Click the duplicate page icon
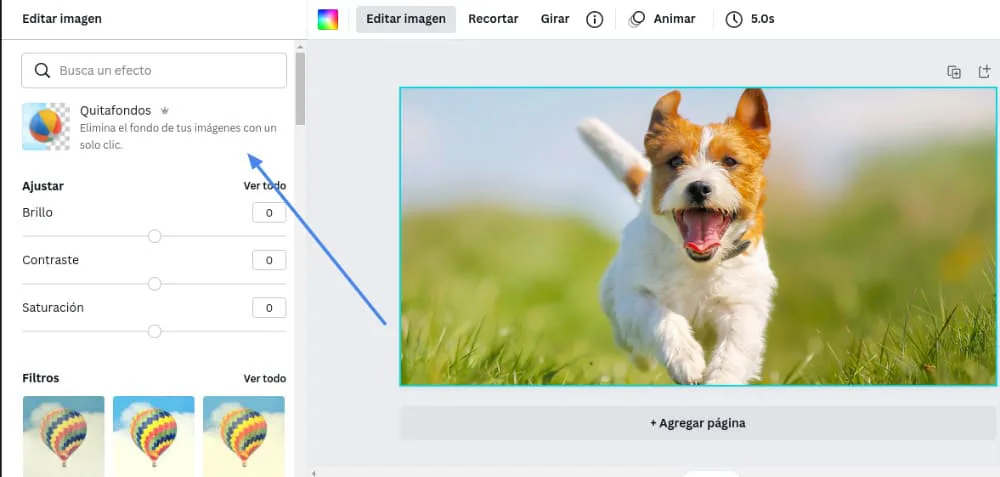The image size is (1000, 477). point(954,72)
